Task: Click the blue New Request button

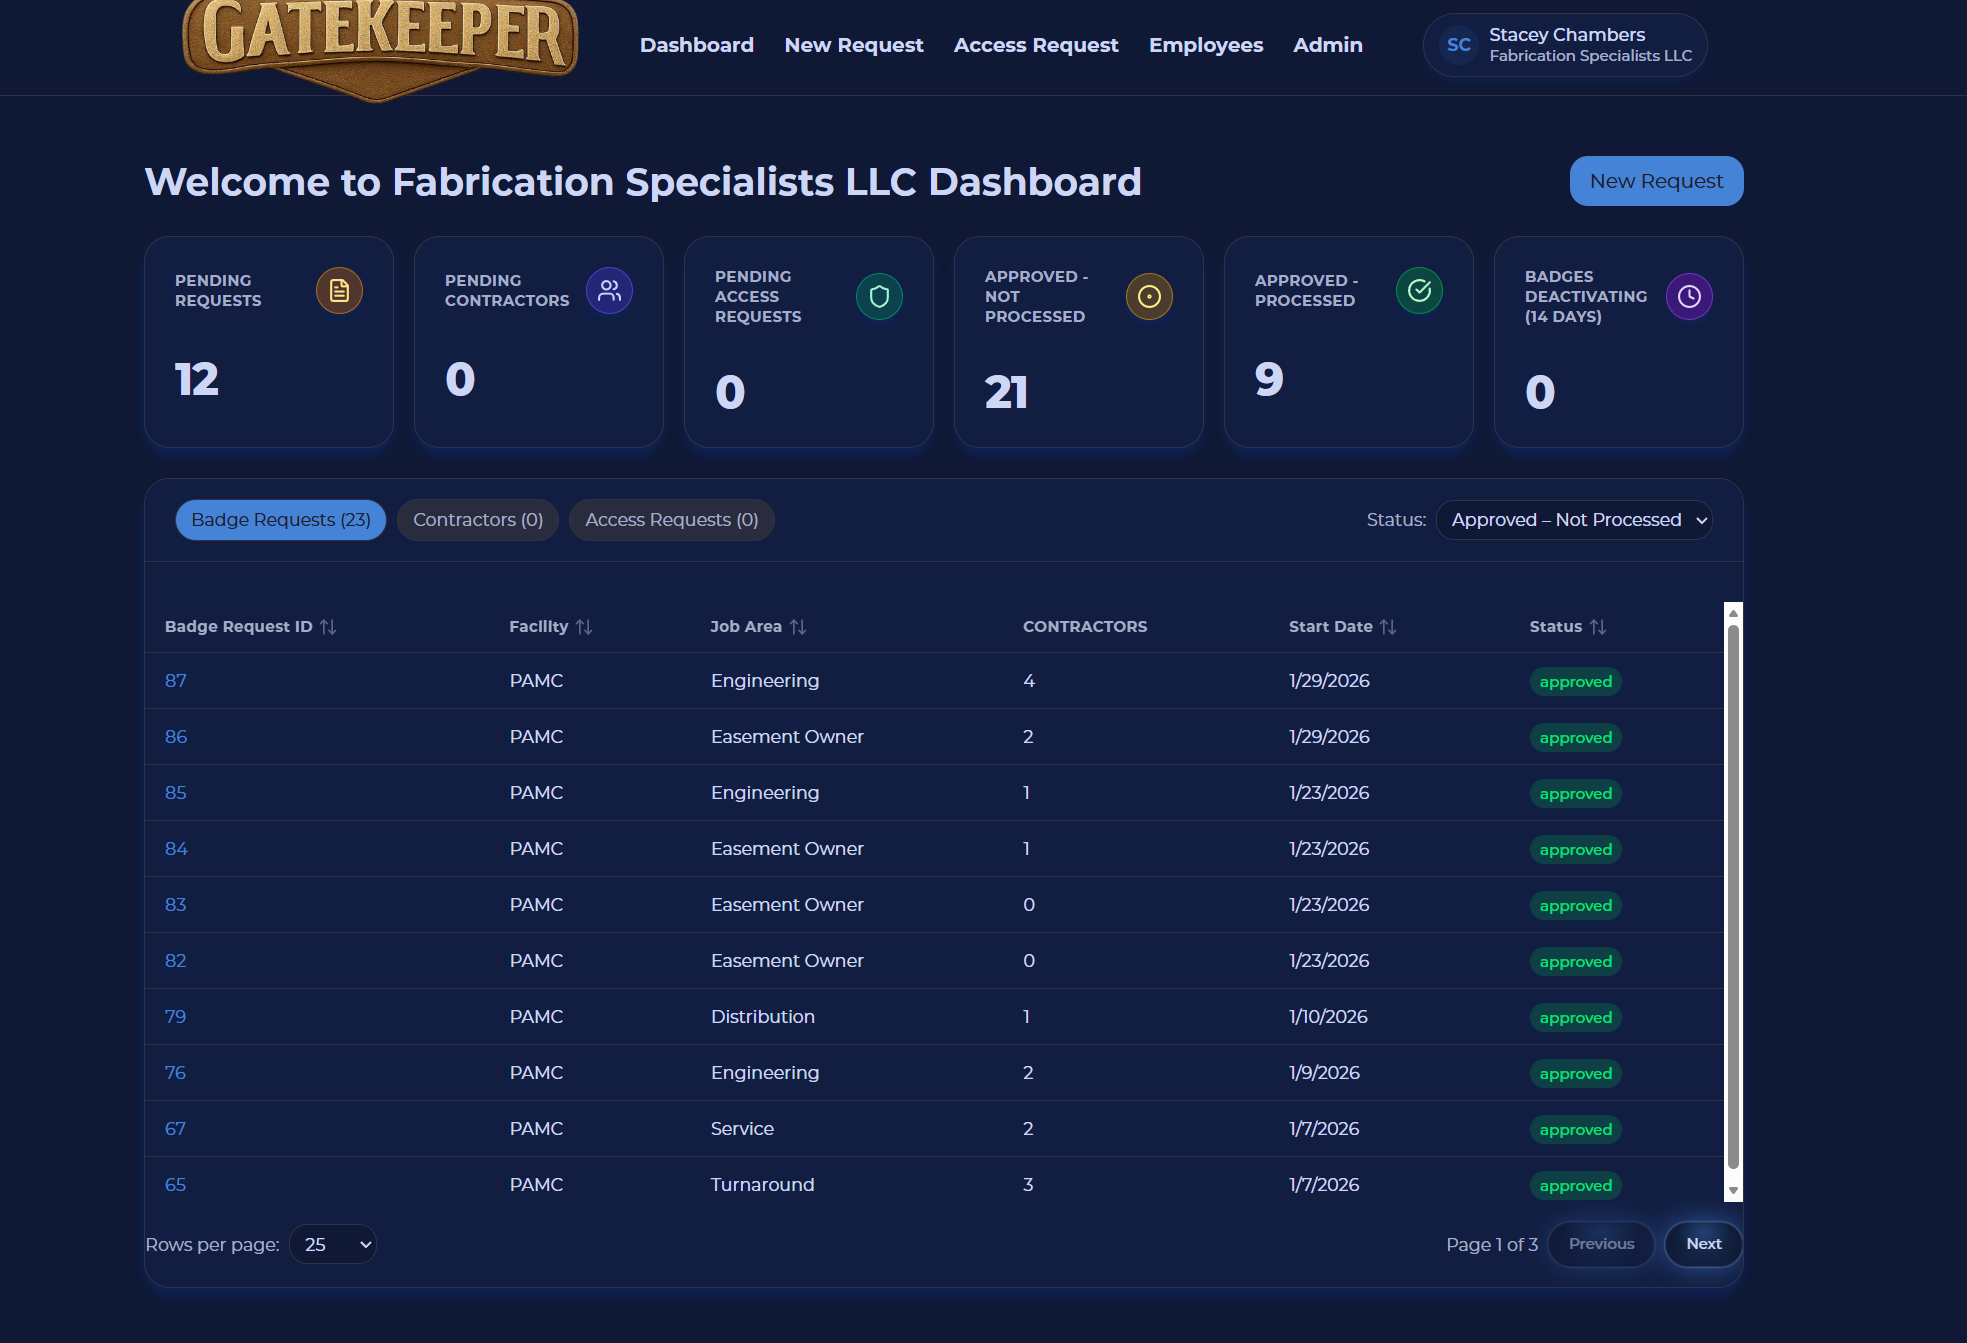Action: [1656, 181]
